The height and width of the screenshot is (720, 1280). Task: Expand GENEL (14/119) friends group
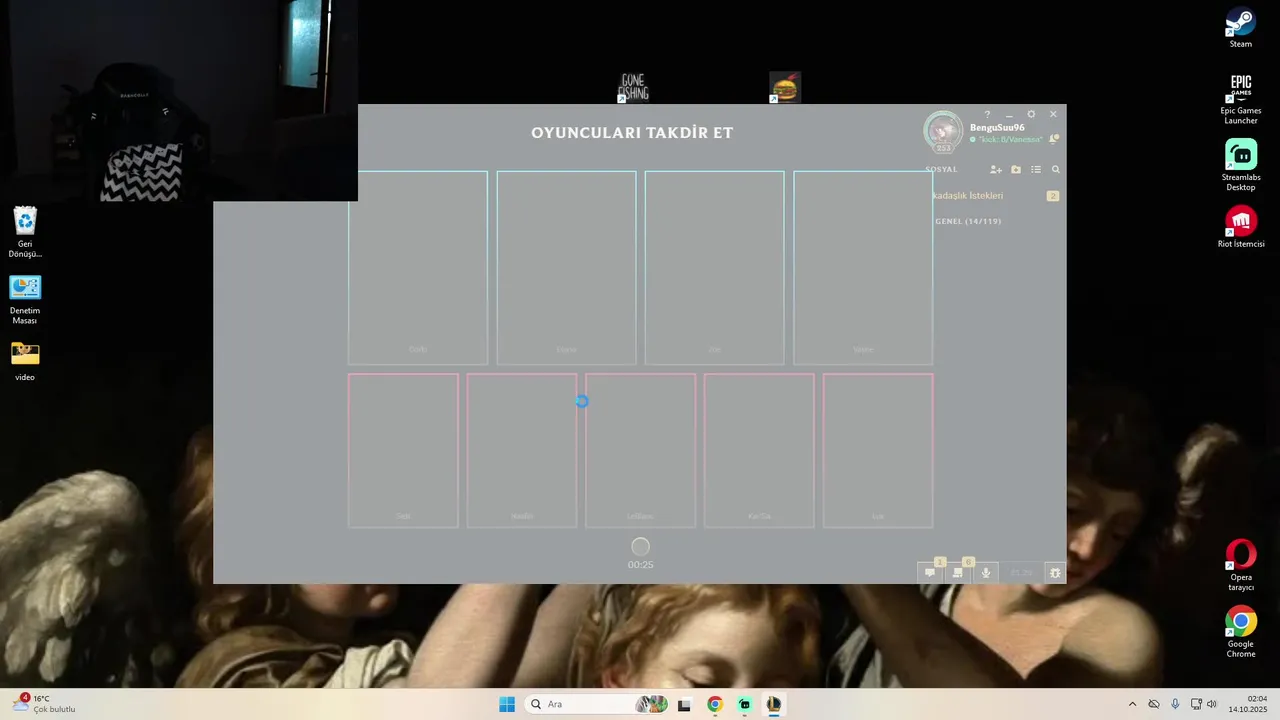pos(966,221)
